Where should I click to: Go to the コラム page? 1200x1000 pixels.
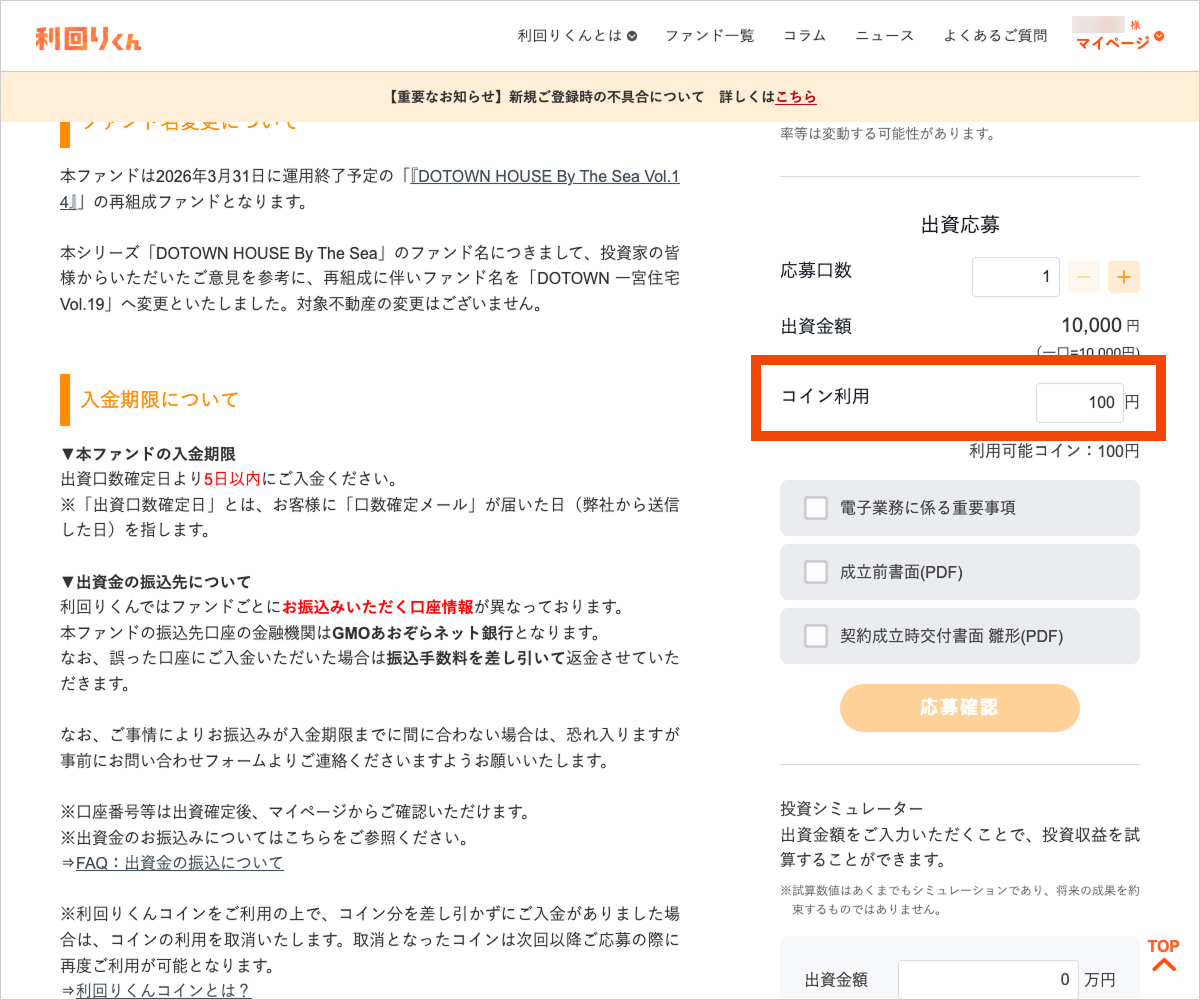click(804, 36)
